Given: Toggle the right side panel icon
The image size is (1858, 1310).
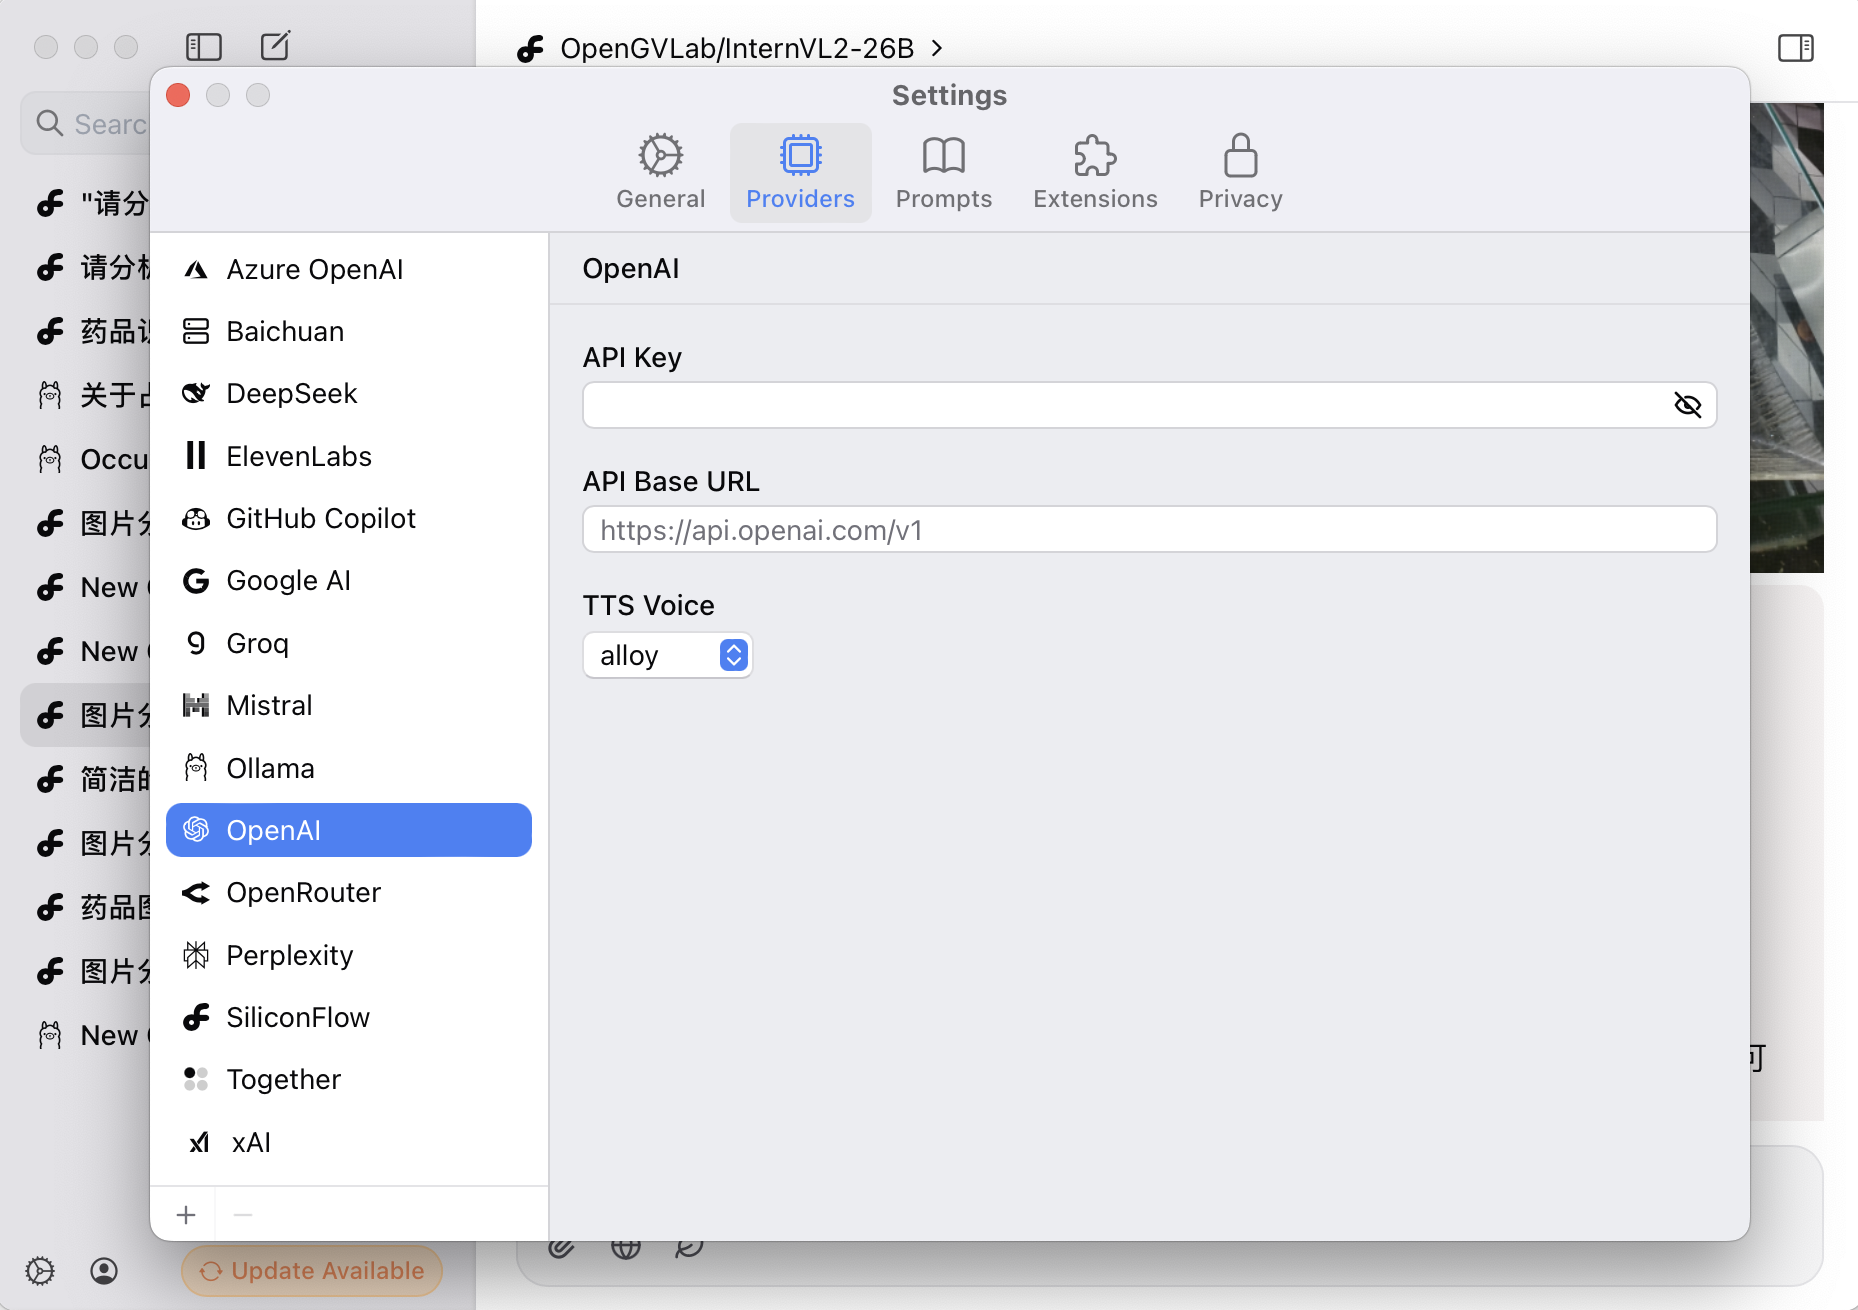Looking at the screenshot, I should tap(1796, 48).
